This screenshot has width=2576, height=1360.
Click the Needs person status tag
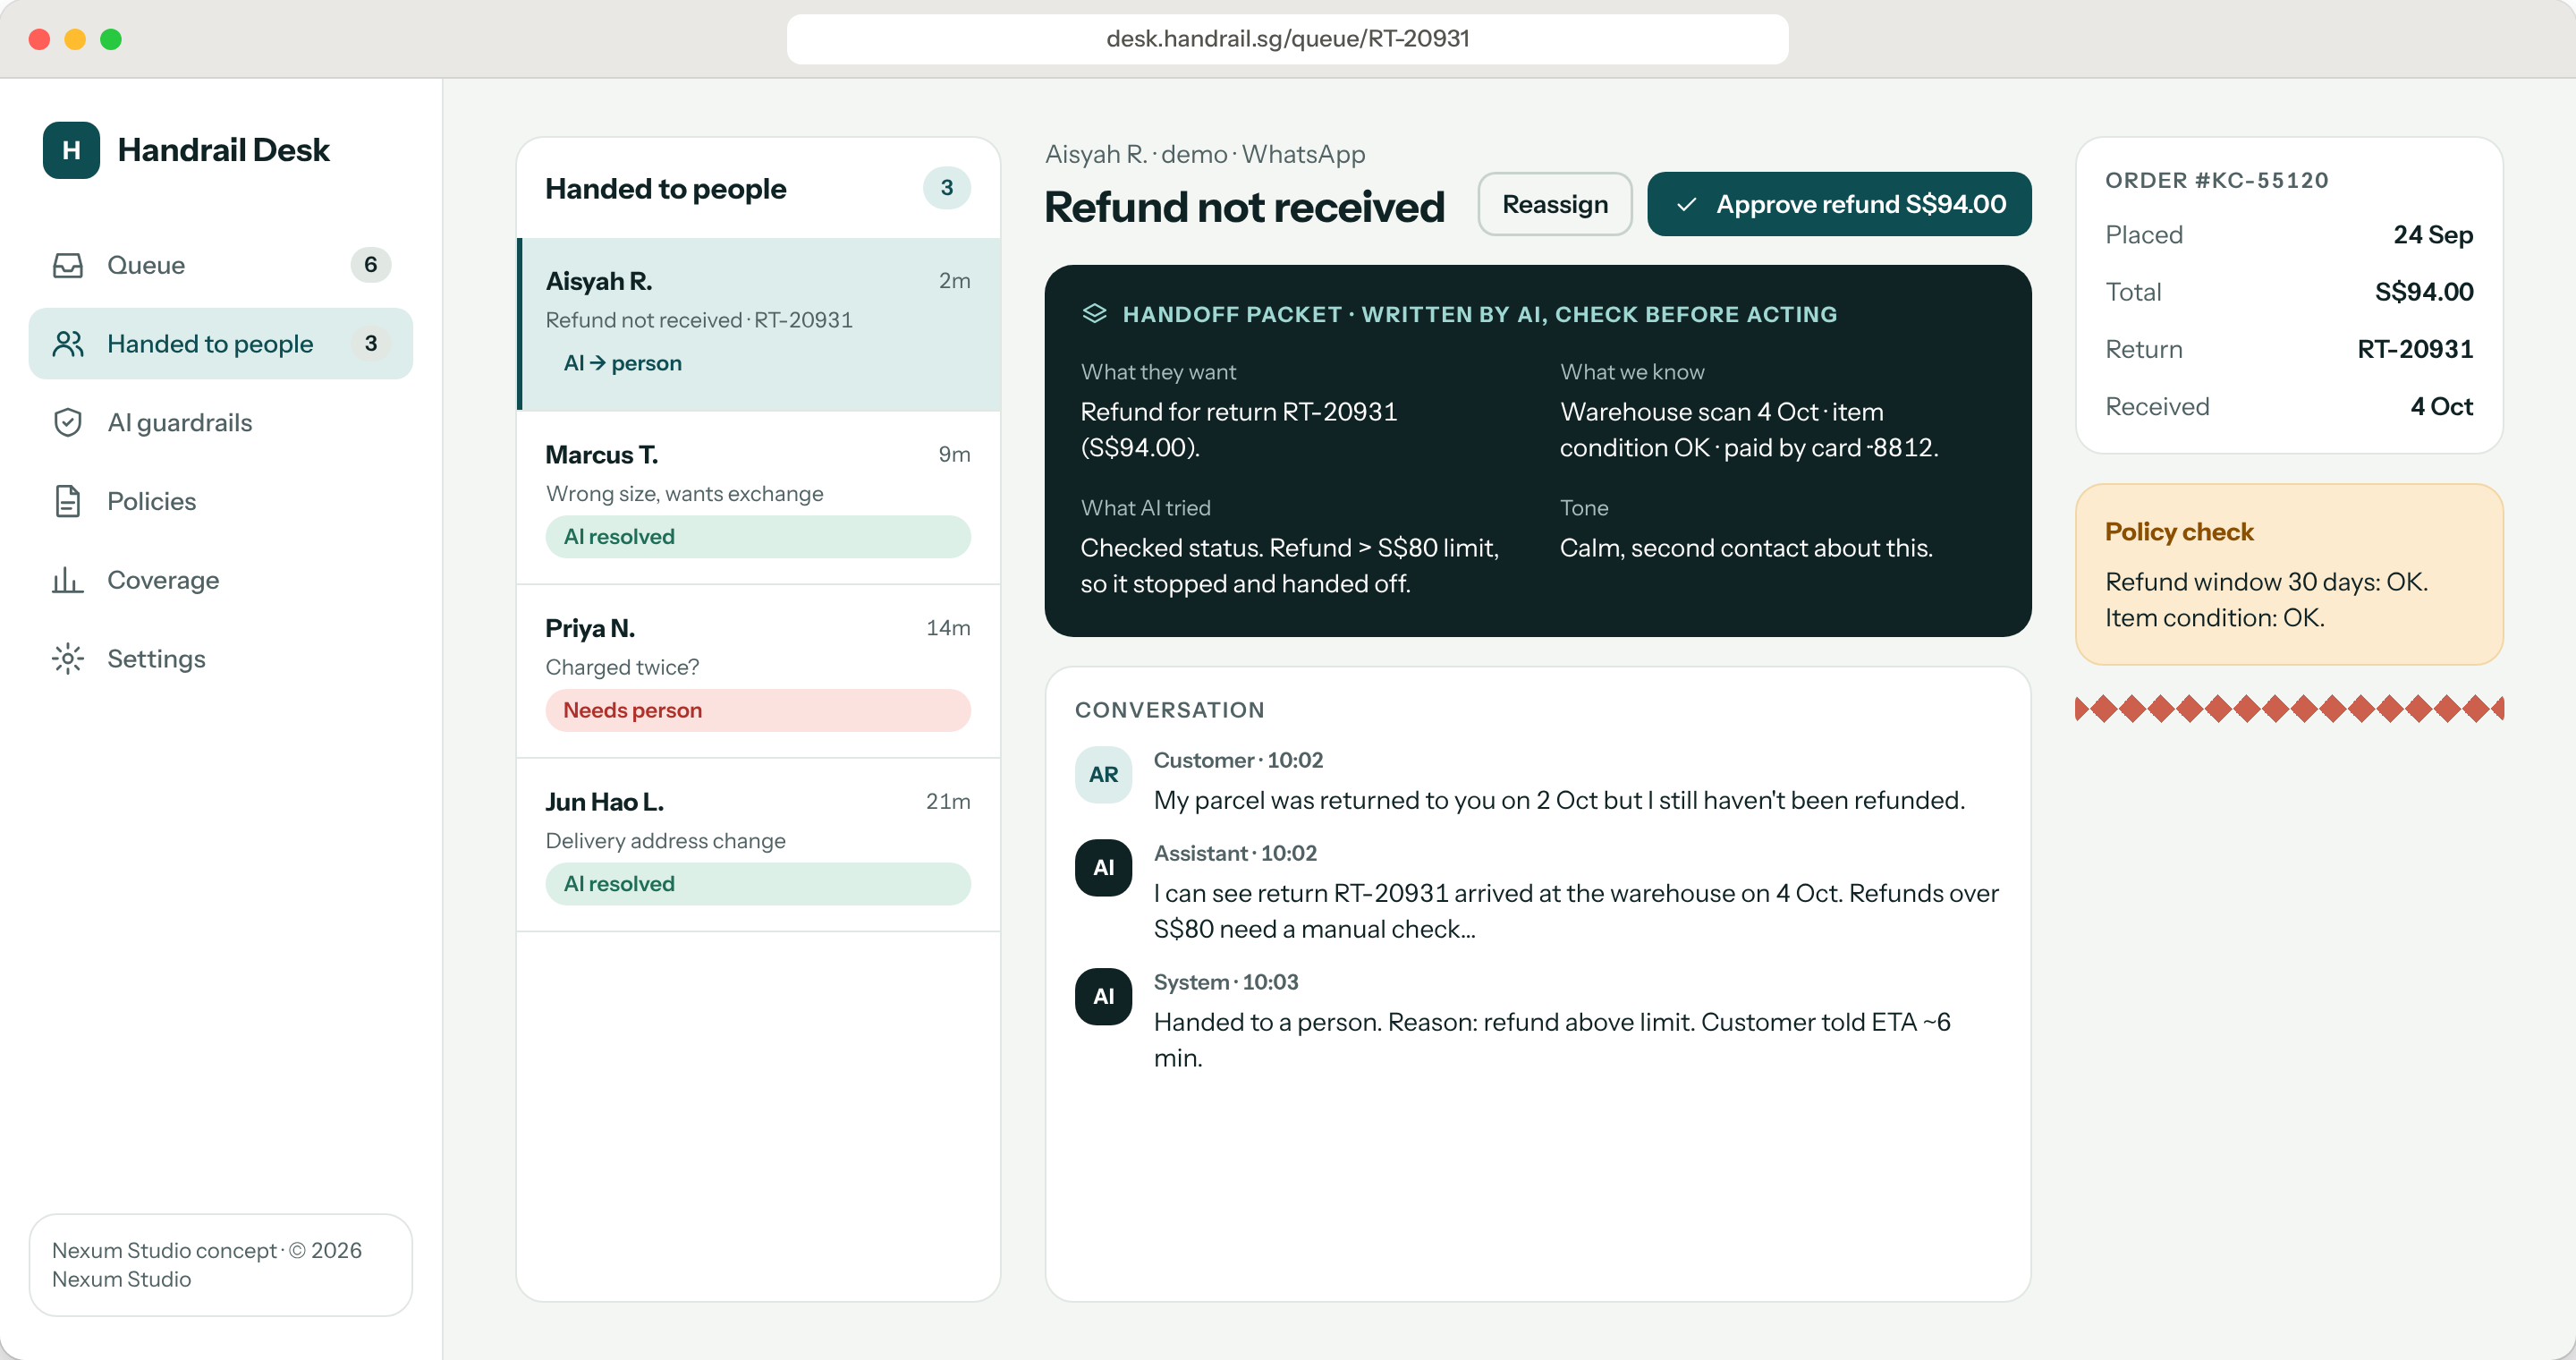[x=758, y=710]
